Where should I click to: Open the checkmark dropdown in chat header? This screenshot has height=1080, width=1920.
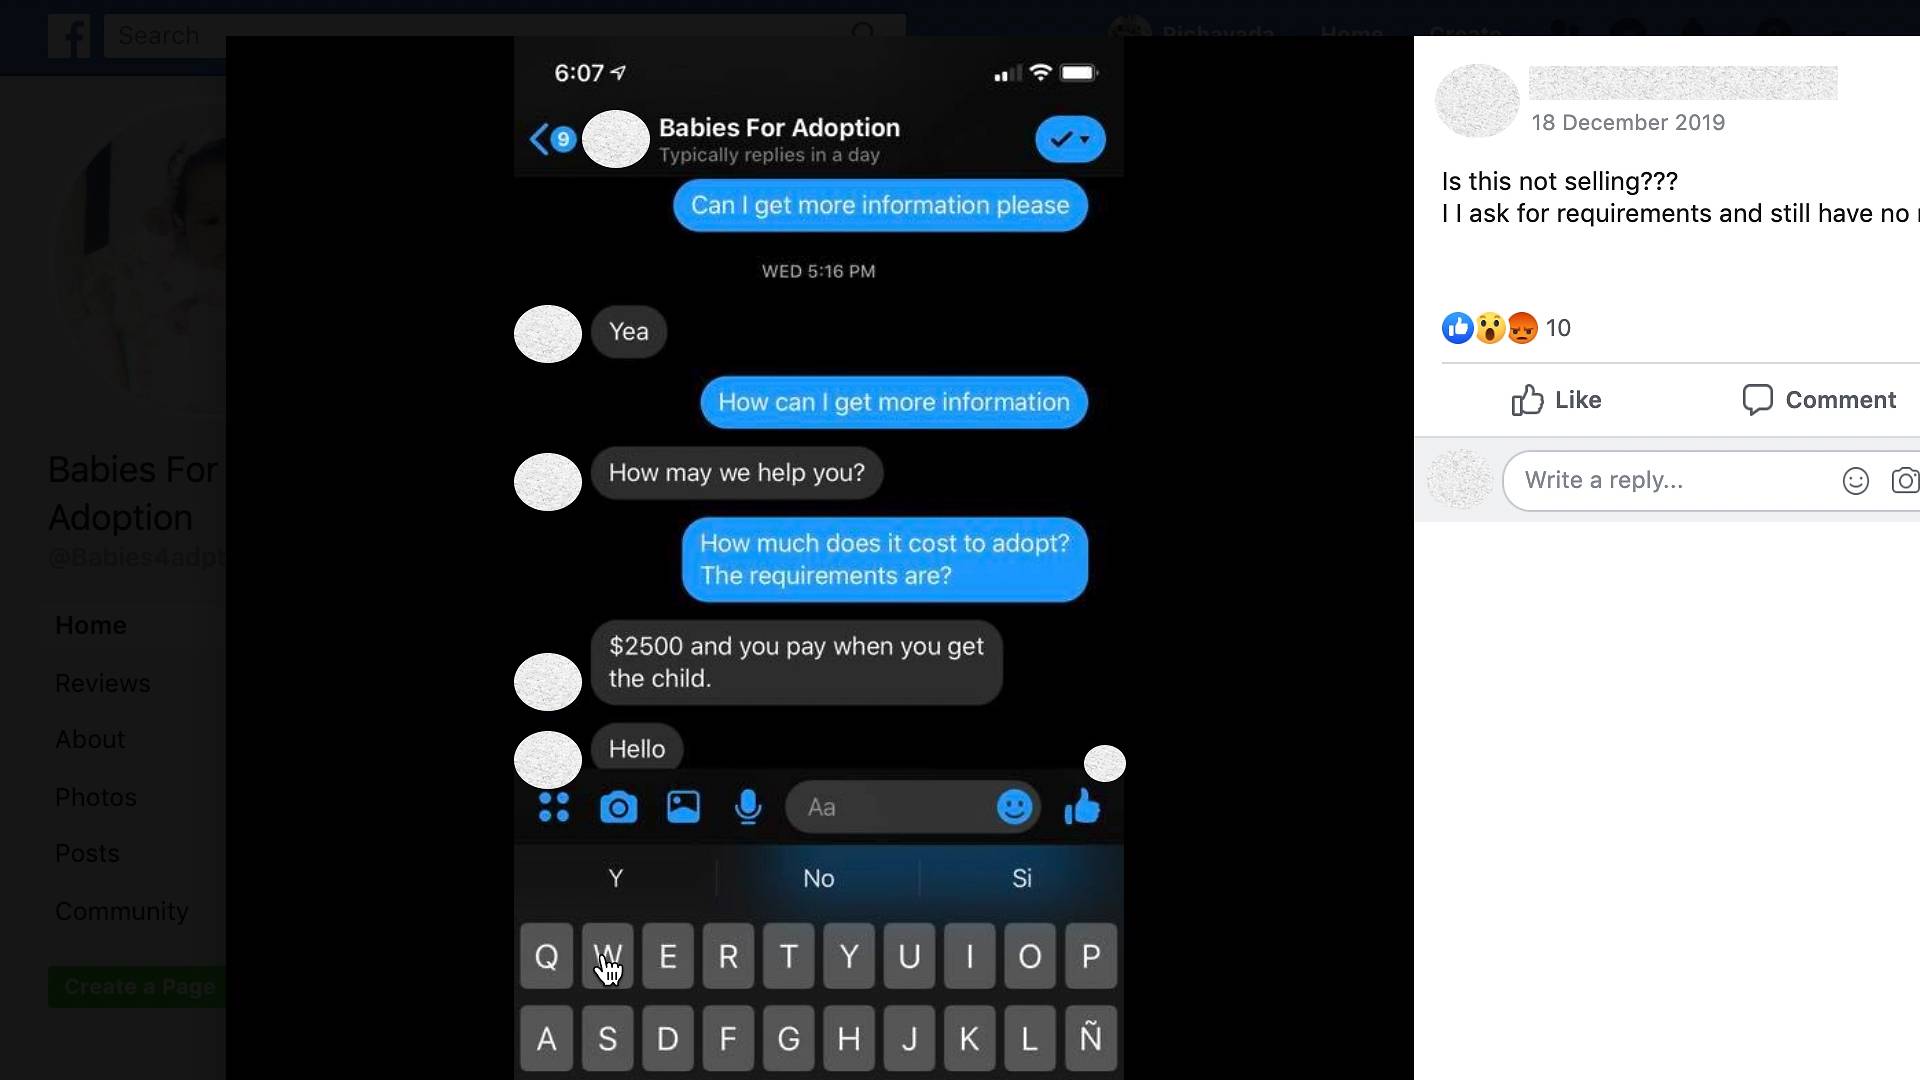pyautogui.click(x=1070, y=139)
